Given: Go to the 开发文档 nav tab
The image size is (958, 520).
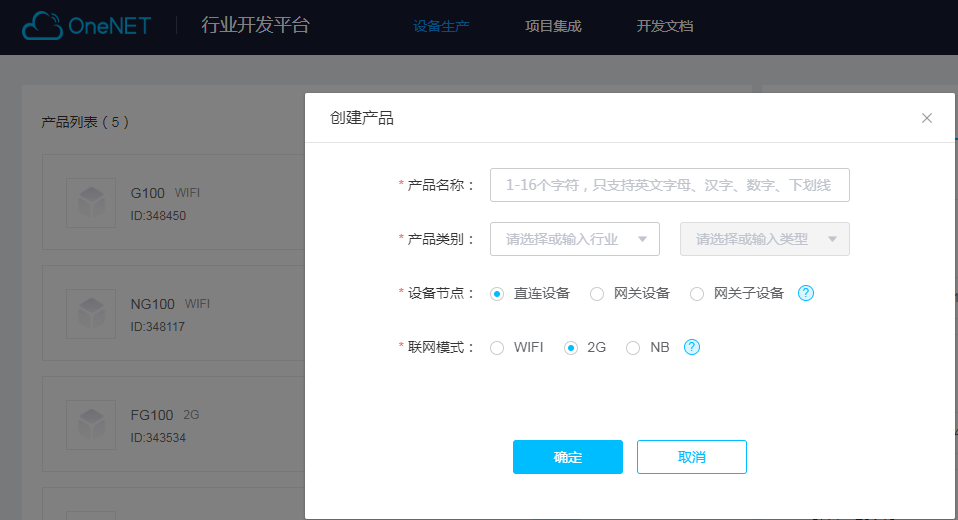Looking at the screenshot, I should pos(665,26).
